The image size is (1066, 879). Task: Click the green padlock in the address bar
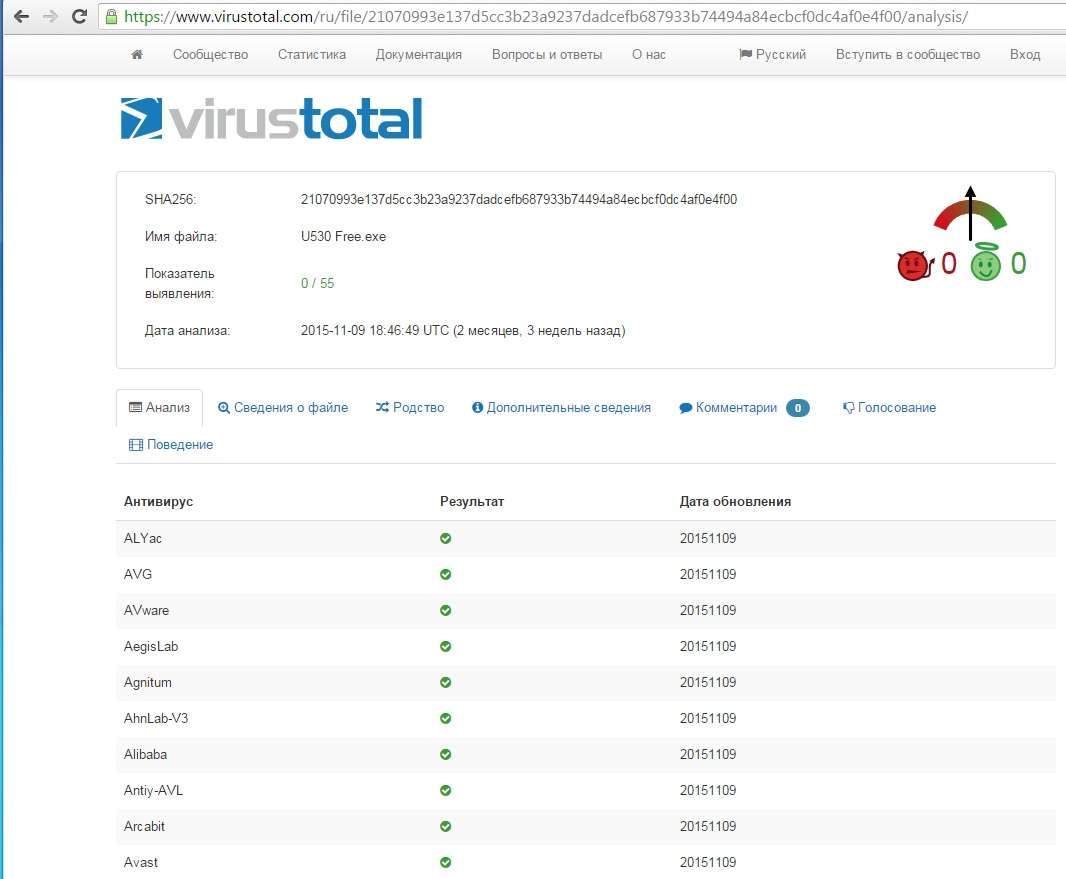tap(111, 16)
